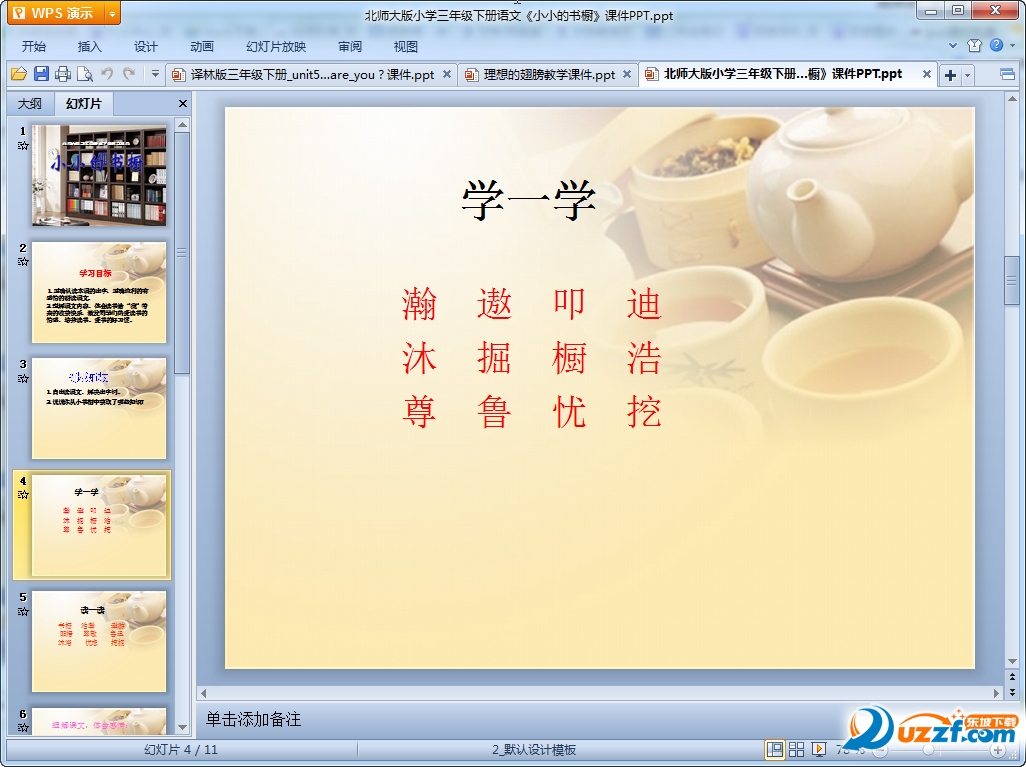The height and width of the screenshot is (767, 1026).
Task: Select the partially visible slide 6 thumbnail
Action: [x=99, y=721]
